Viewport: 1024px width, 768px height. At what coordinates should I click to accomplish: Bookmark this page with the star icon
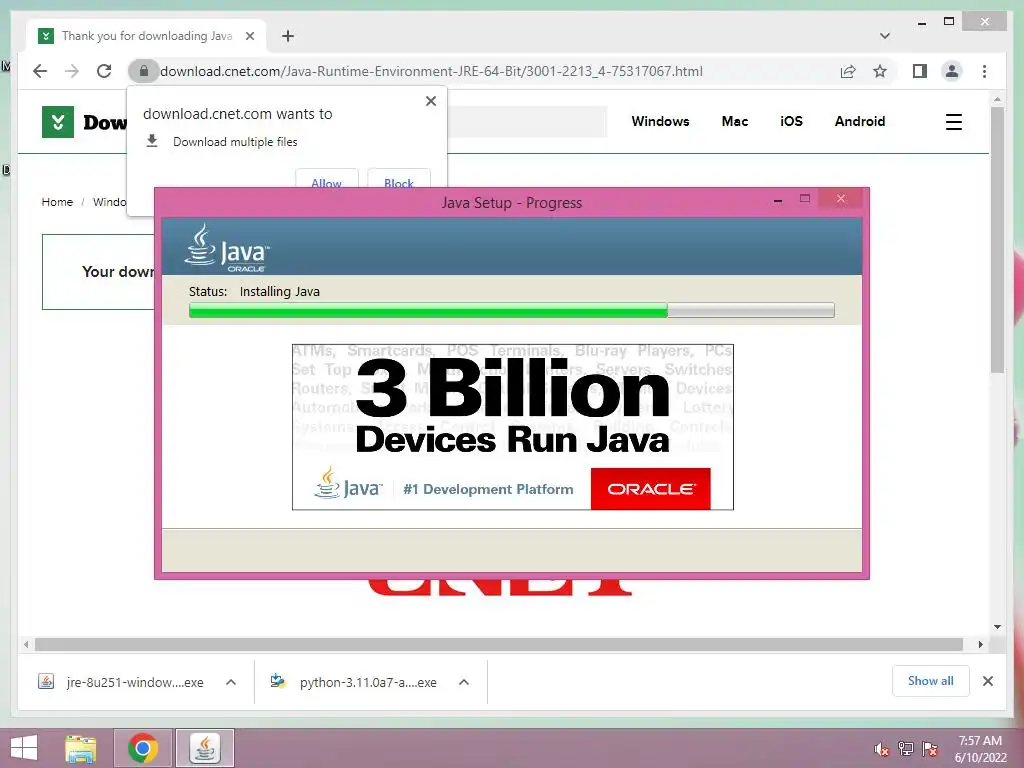click(880, 71)
